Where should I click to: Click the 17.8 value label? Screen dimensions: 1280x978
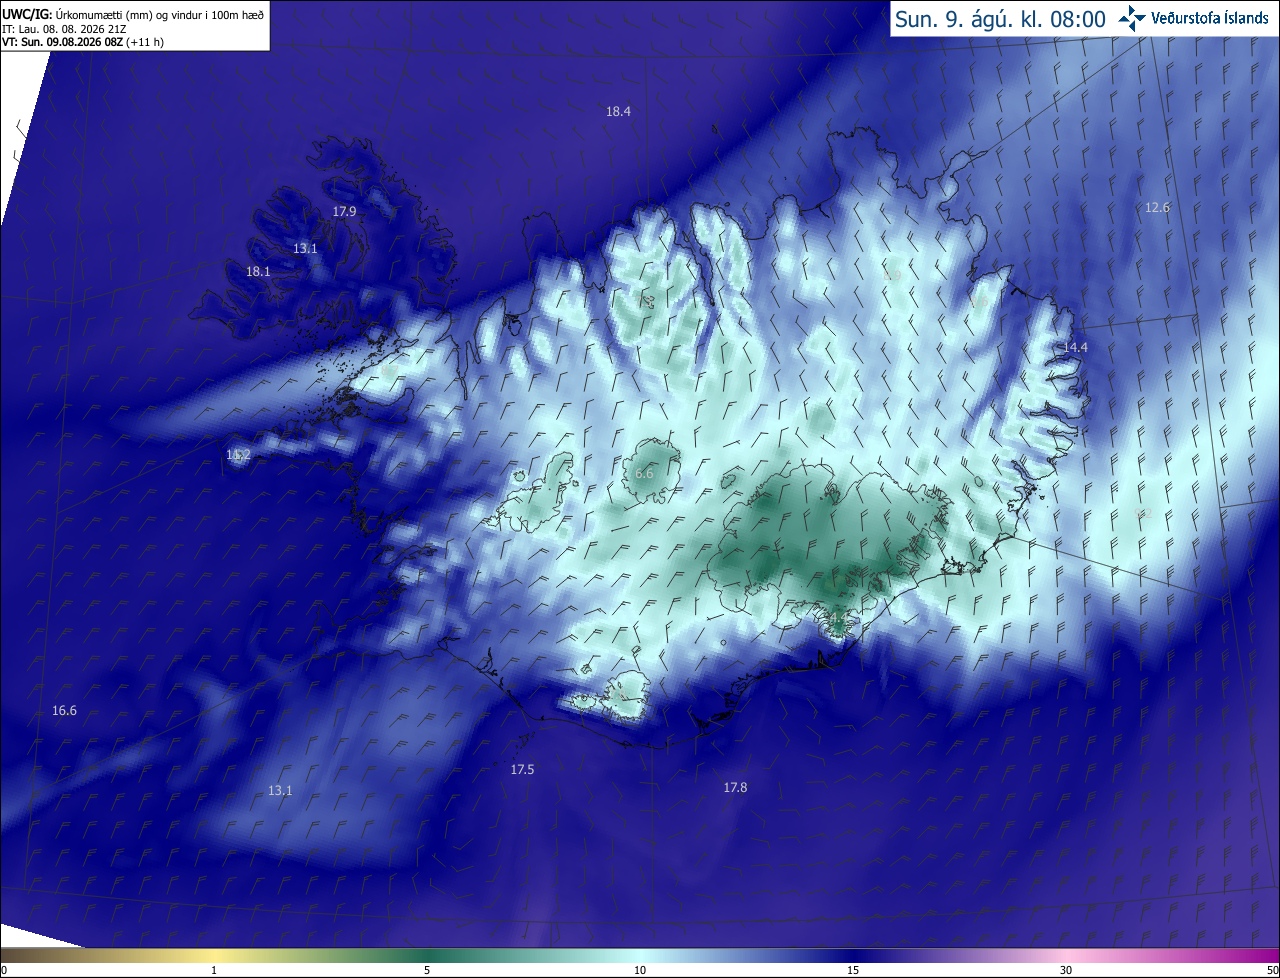point(735,788)
